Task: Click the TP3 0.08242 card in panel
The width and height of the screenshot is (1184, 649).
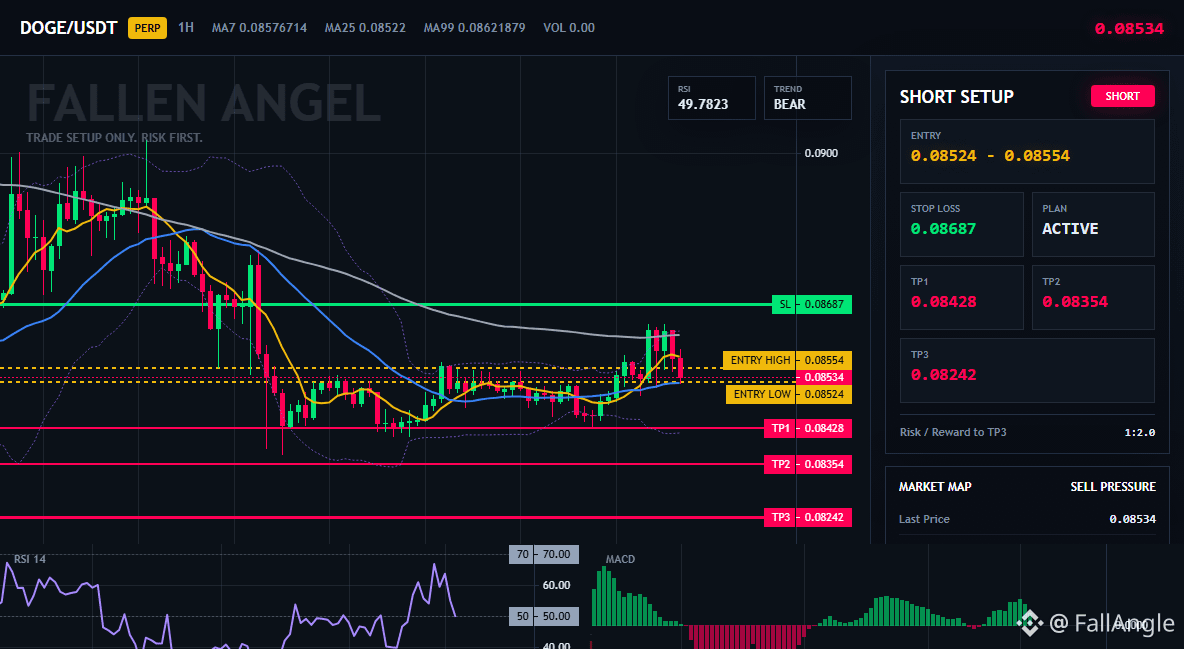Action: click(x=1027, y=370)
